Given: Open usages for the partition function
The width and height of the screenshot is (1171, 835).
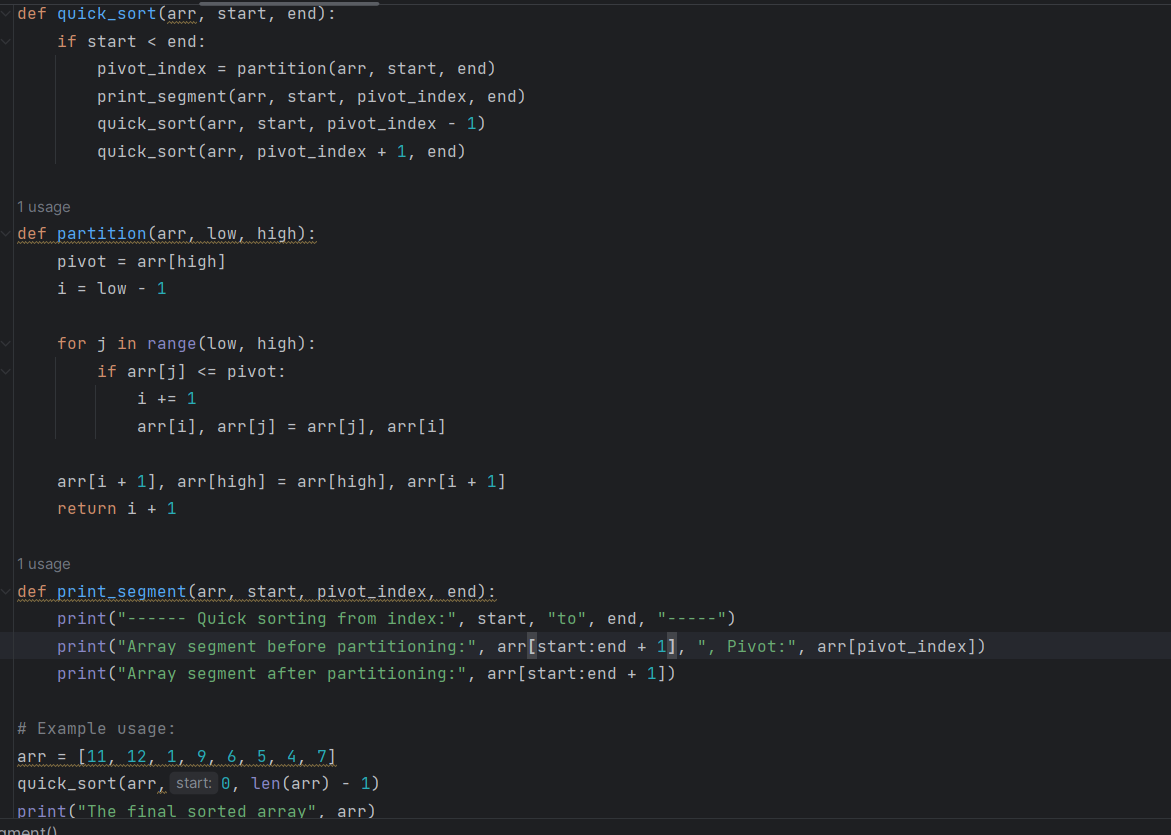Looking at the screenshot, I should pos(43,206).
